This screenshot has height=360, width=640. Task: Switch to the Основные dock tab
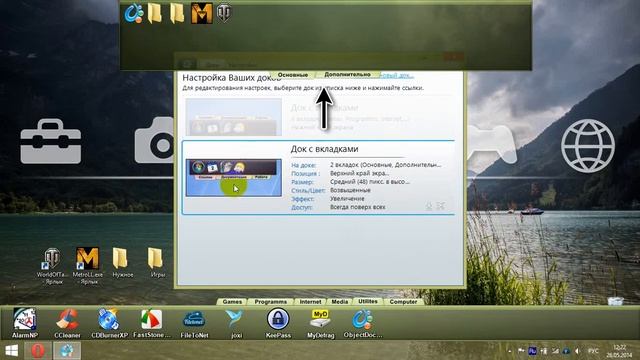[293, 75]
